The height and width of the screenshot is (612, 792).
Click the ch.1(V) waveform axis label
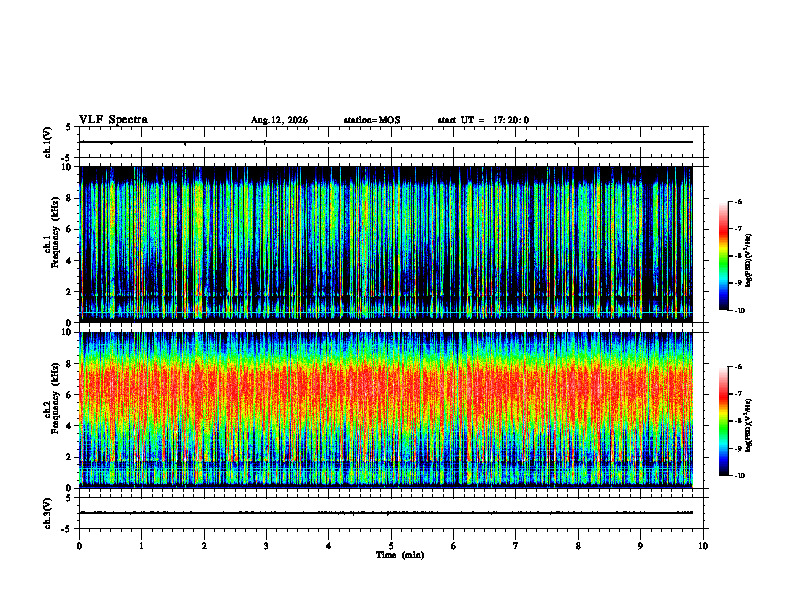(x=48, y=142)
